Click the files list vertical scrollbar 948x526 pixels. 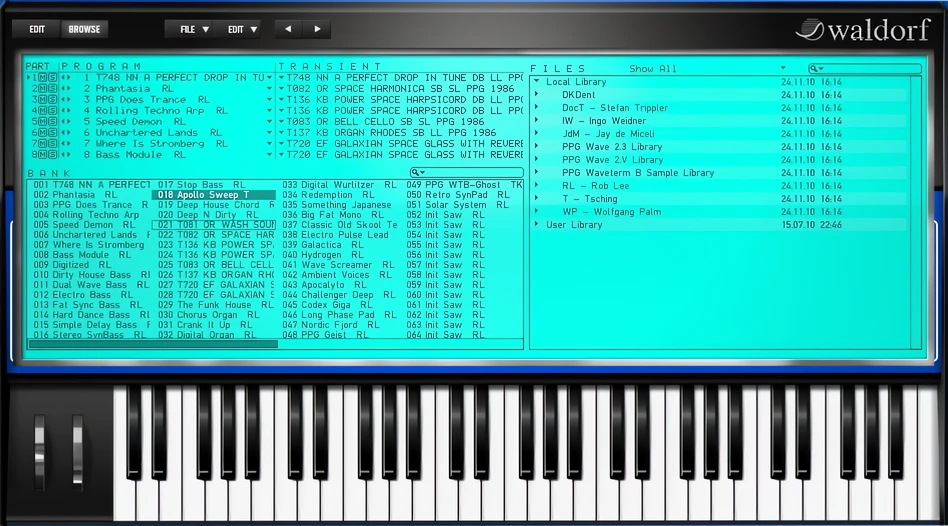[915, 212]
